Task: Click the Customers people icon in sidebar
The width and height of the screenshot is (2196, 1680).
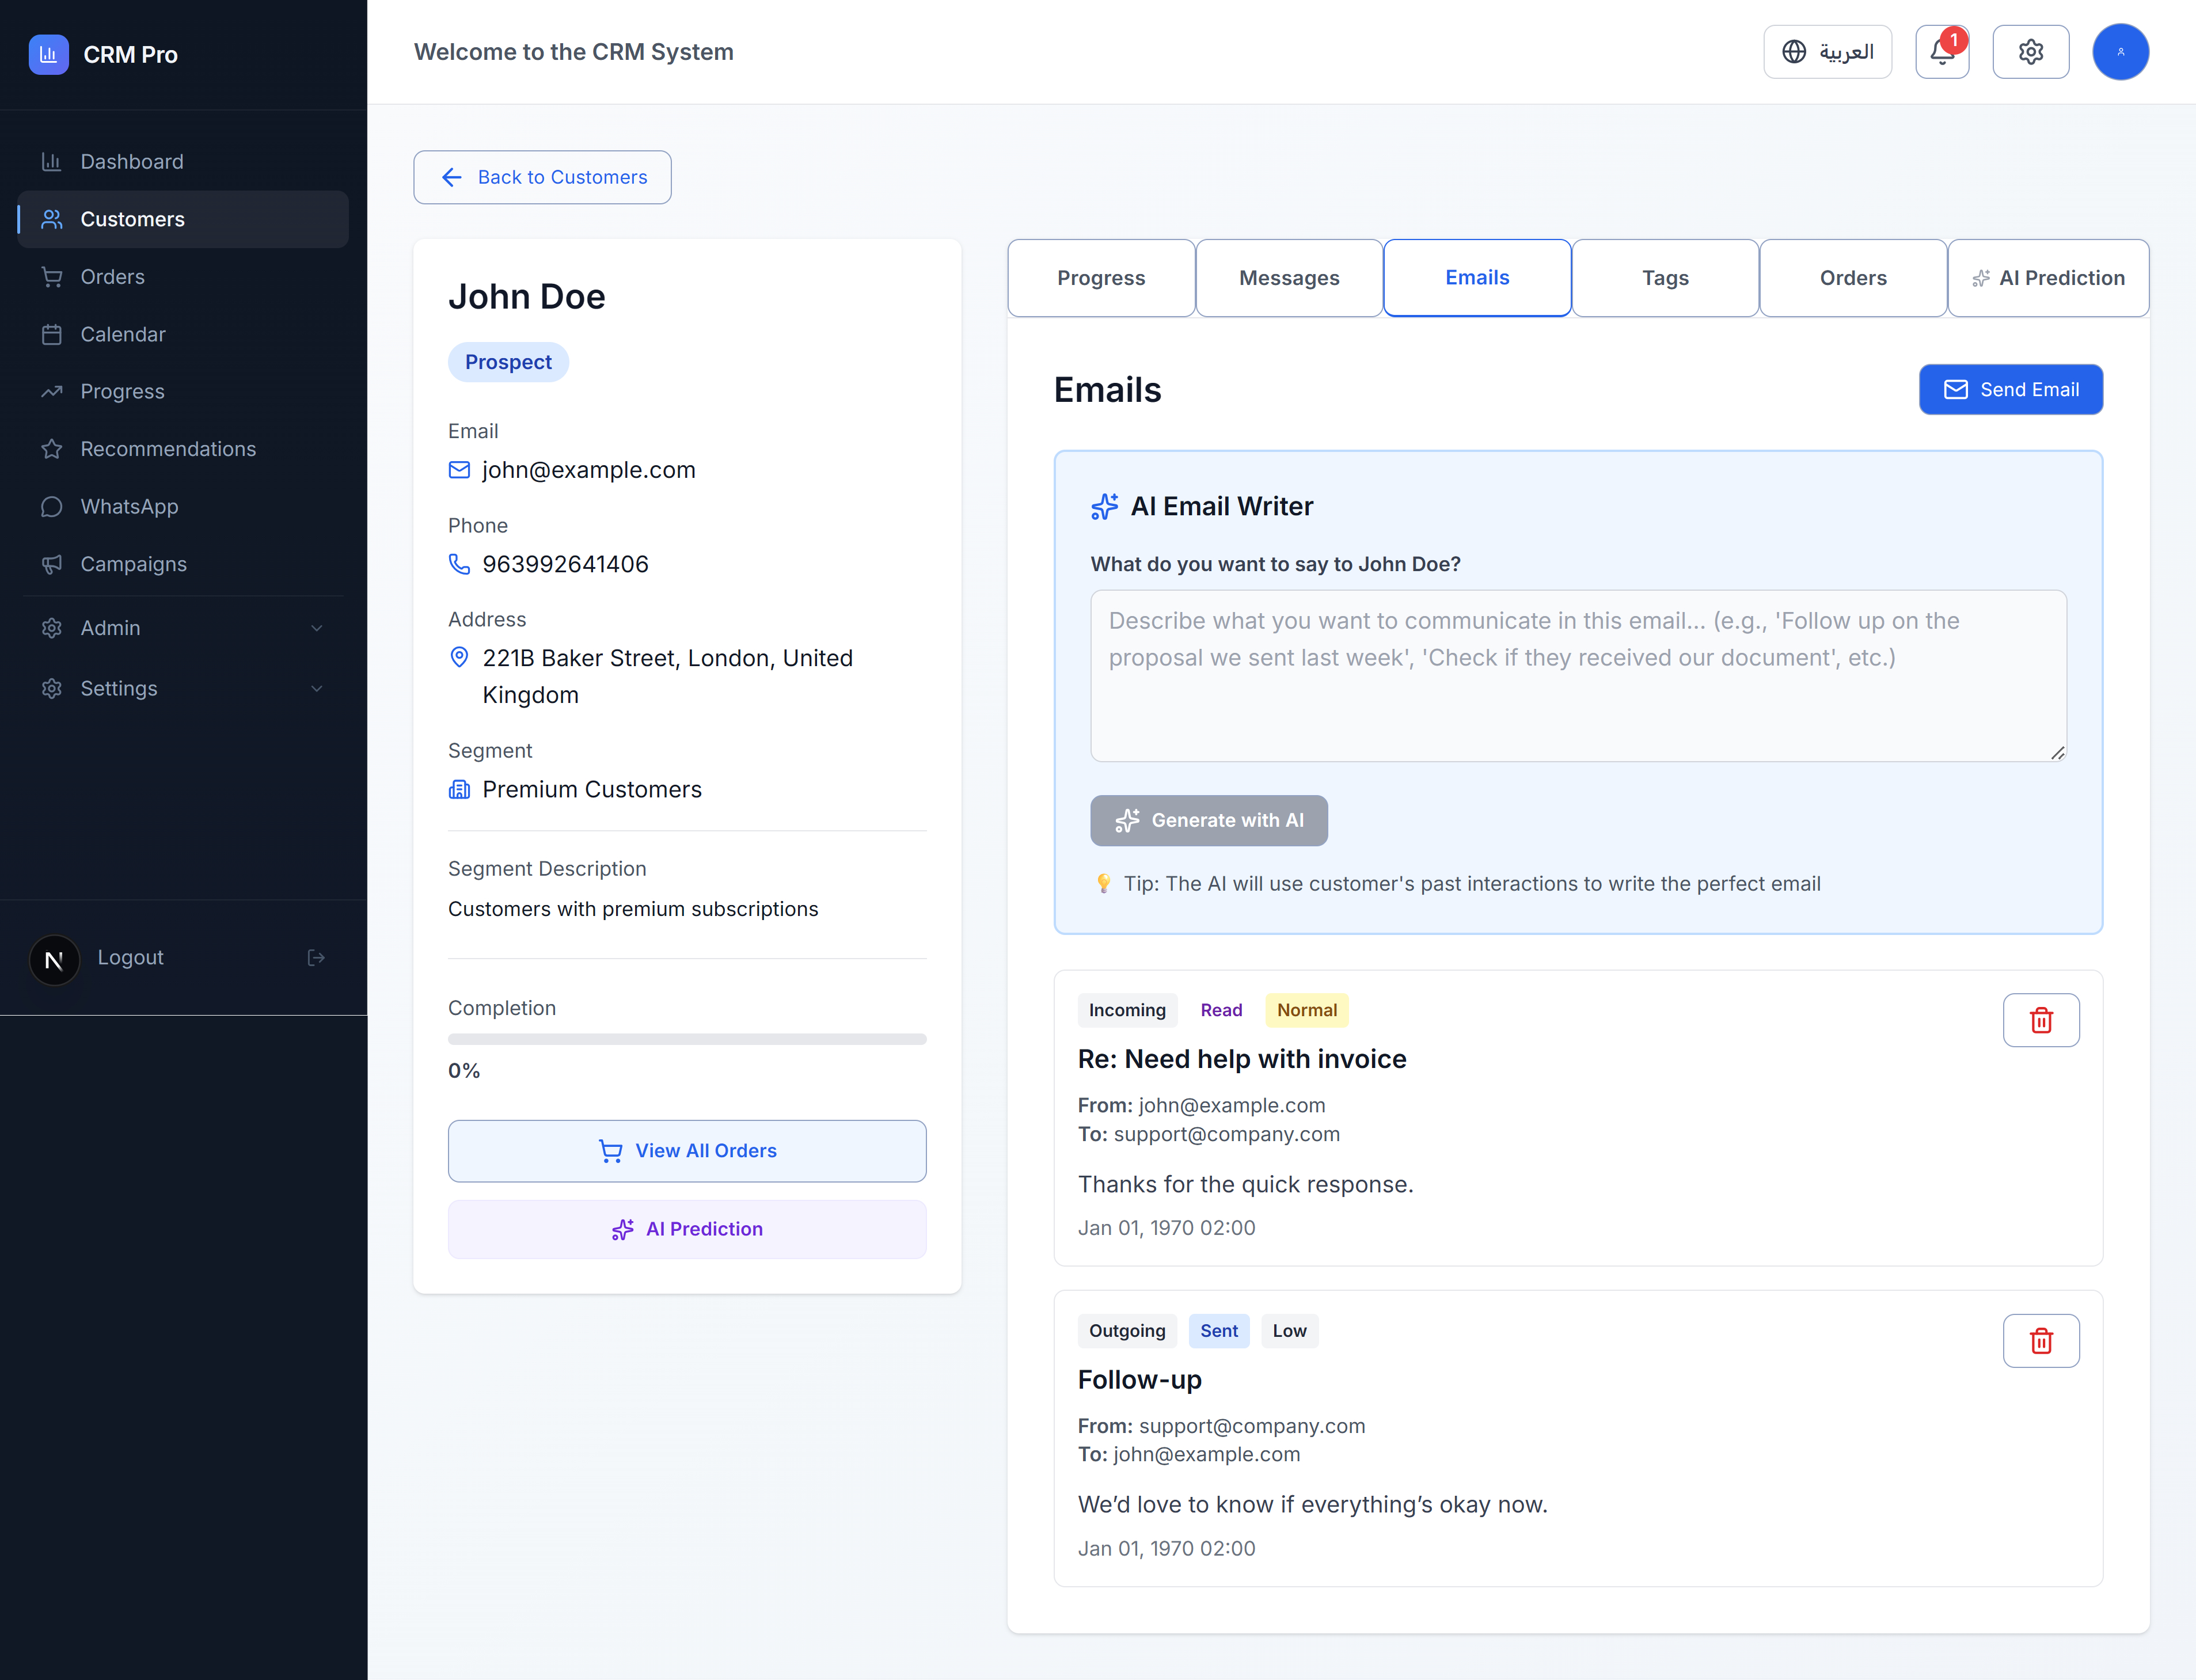Action: 52,219
